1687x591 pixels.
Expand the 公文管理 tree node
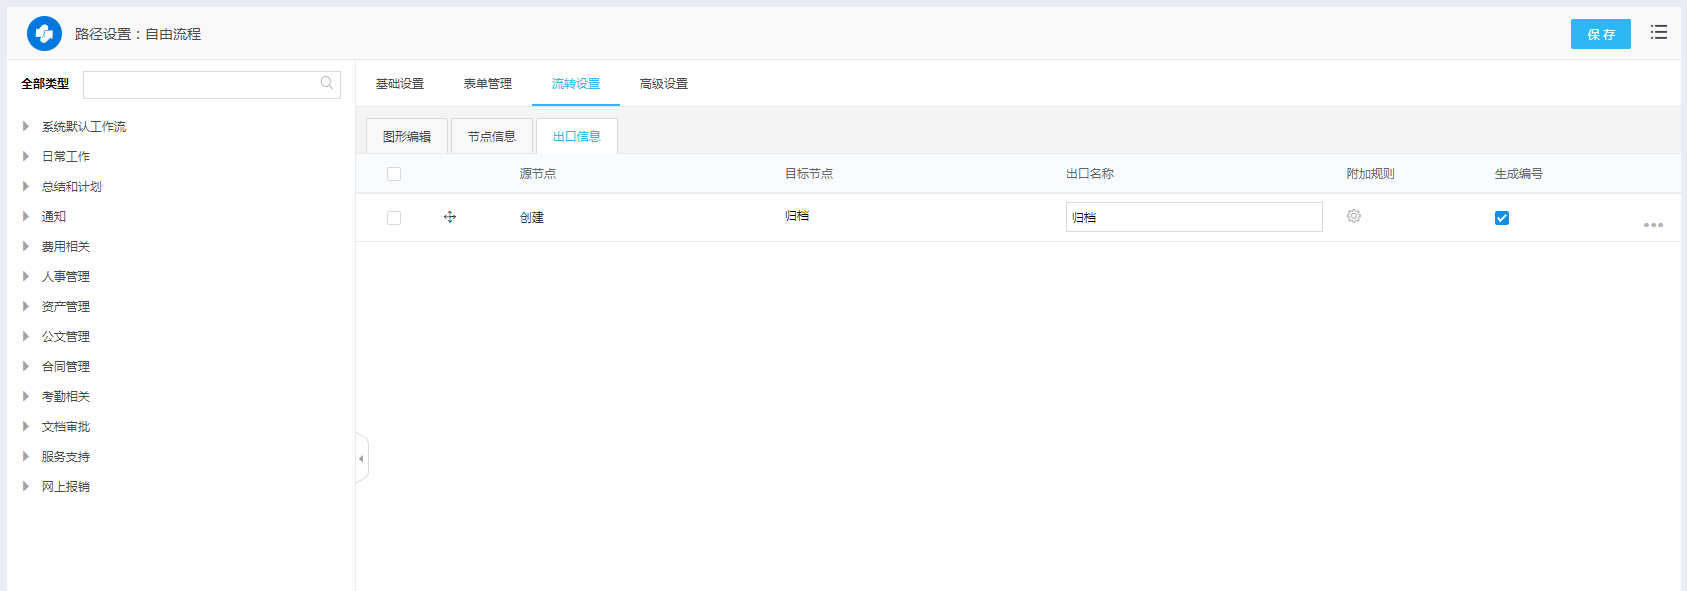click(26, 337)
